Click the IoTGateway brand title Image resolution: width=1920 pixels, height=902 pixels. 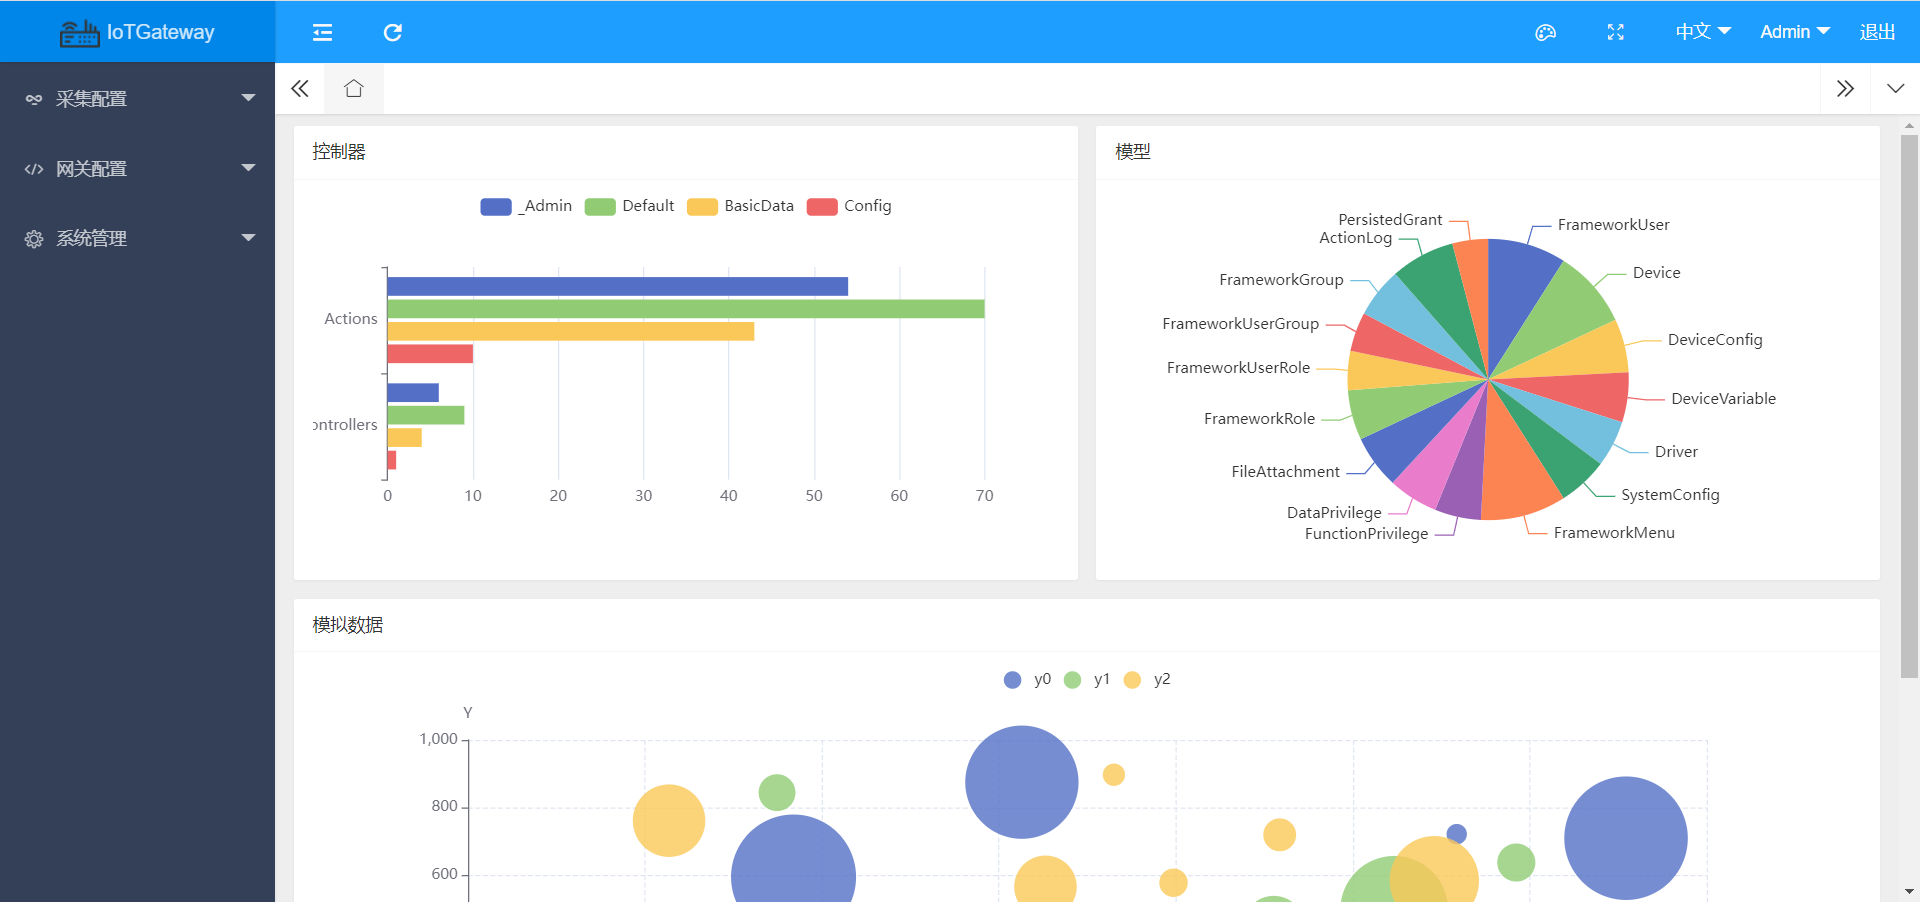160,32
